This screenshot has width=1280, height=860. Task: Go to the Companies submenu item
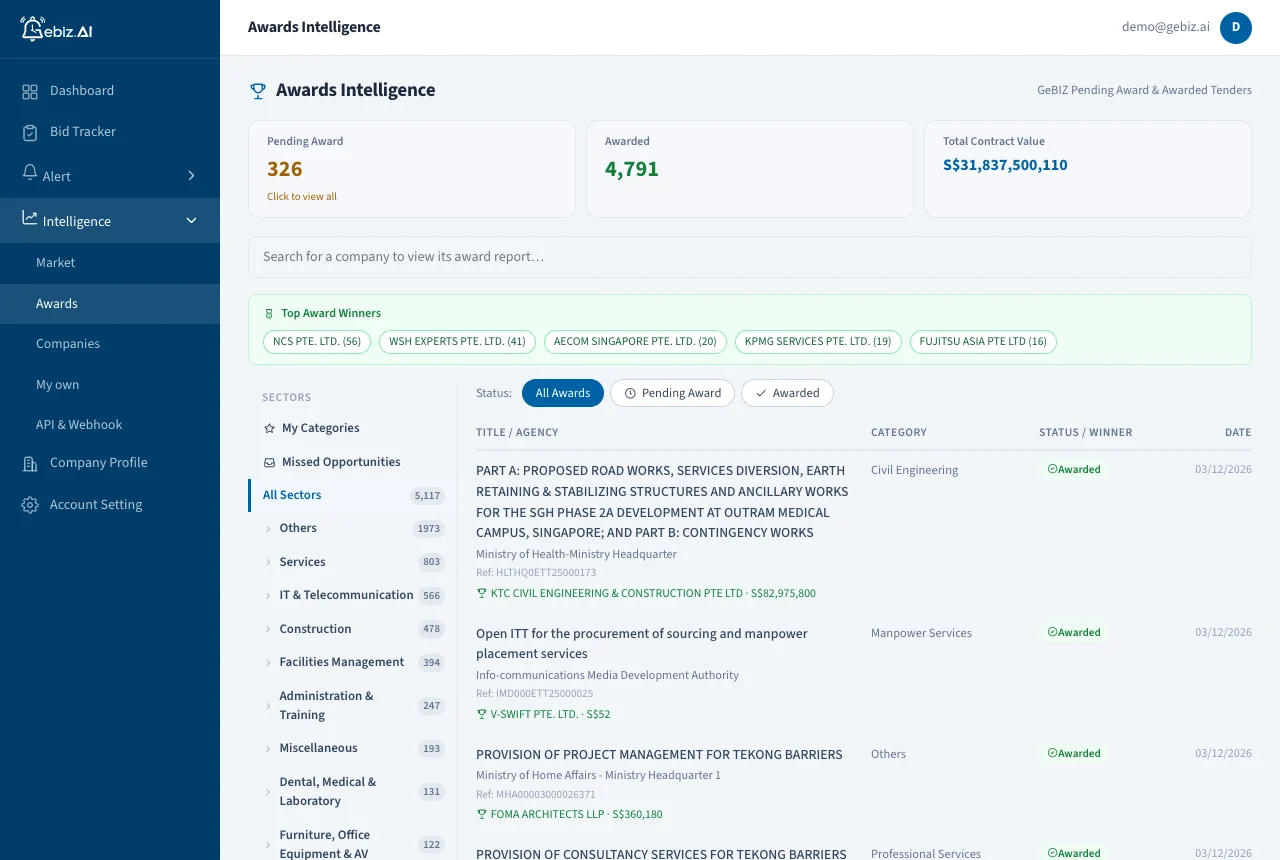coord(110,344)
